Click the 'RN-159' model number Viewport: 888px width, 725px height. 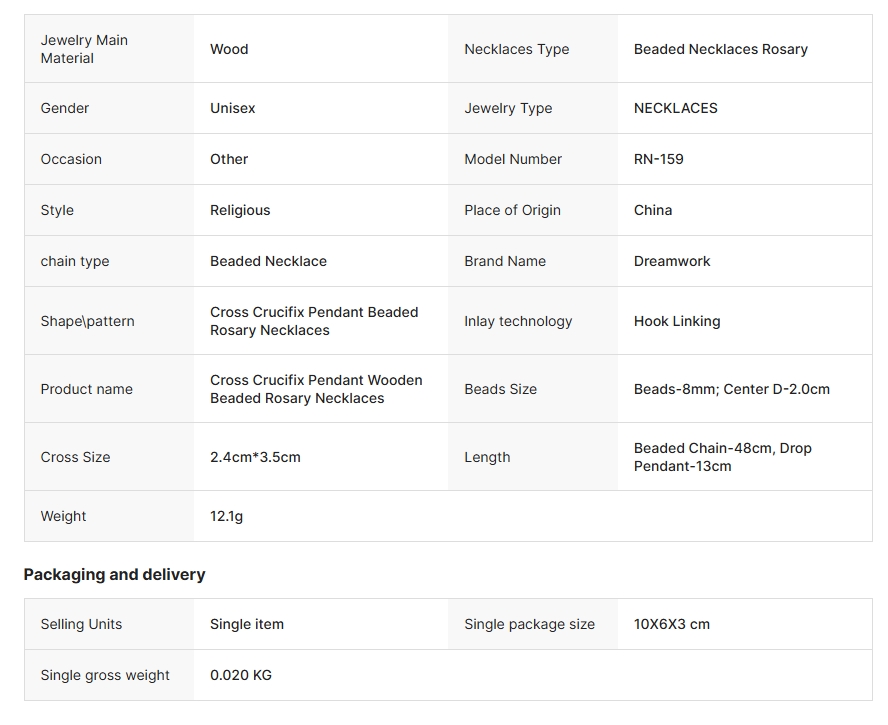658,159
